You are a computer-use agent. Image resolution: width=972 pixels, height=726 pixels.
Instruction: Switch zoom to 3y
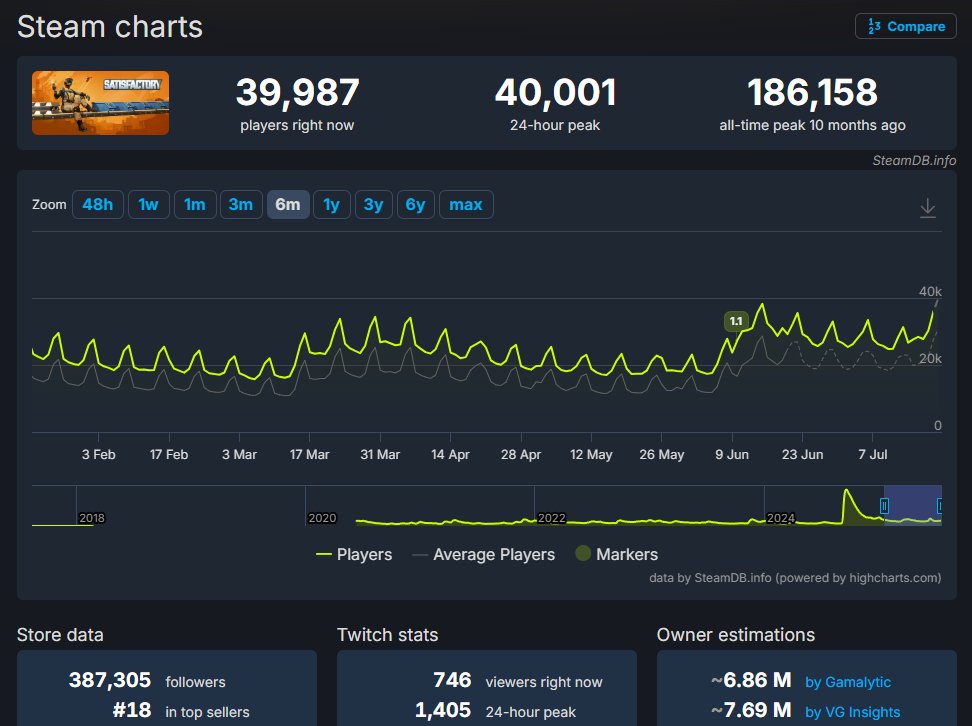tap(373, 205)
